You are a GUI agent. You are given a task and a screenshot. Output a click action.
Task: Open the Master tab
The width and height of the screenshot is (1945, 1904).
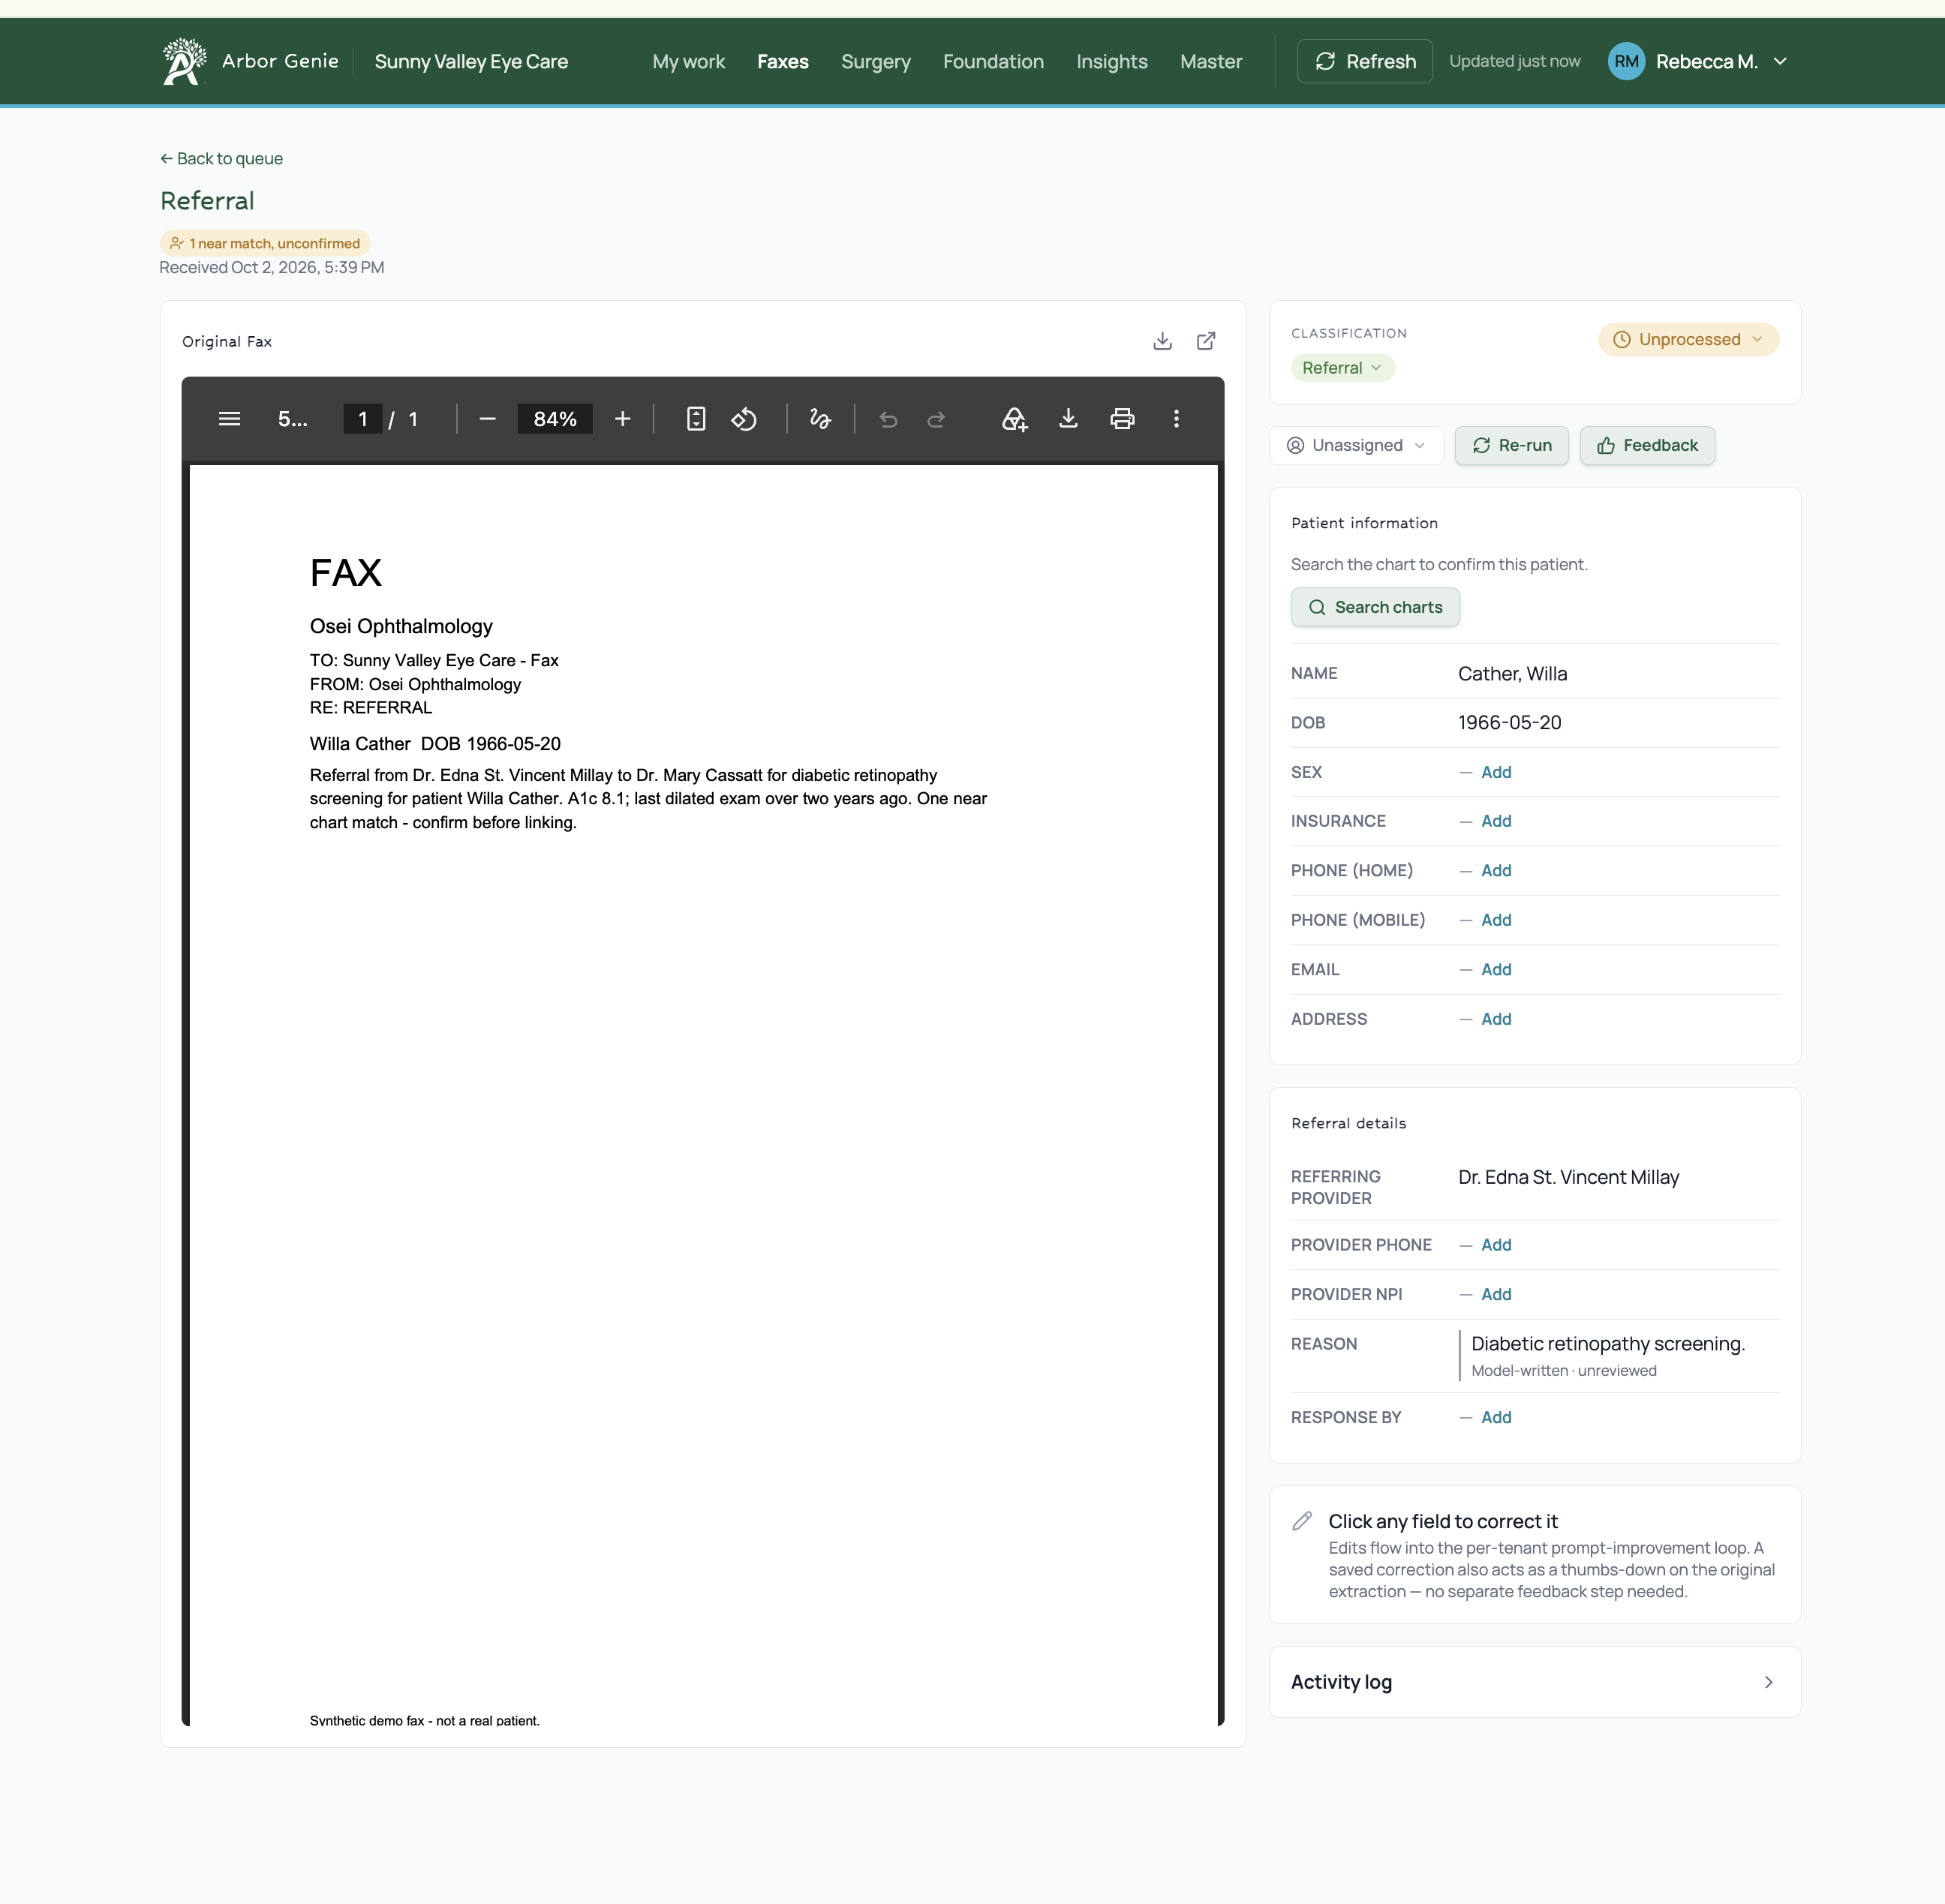click(1211, 61)
